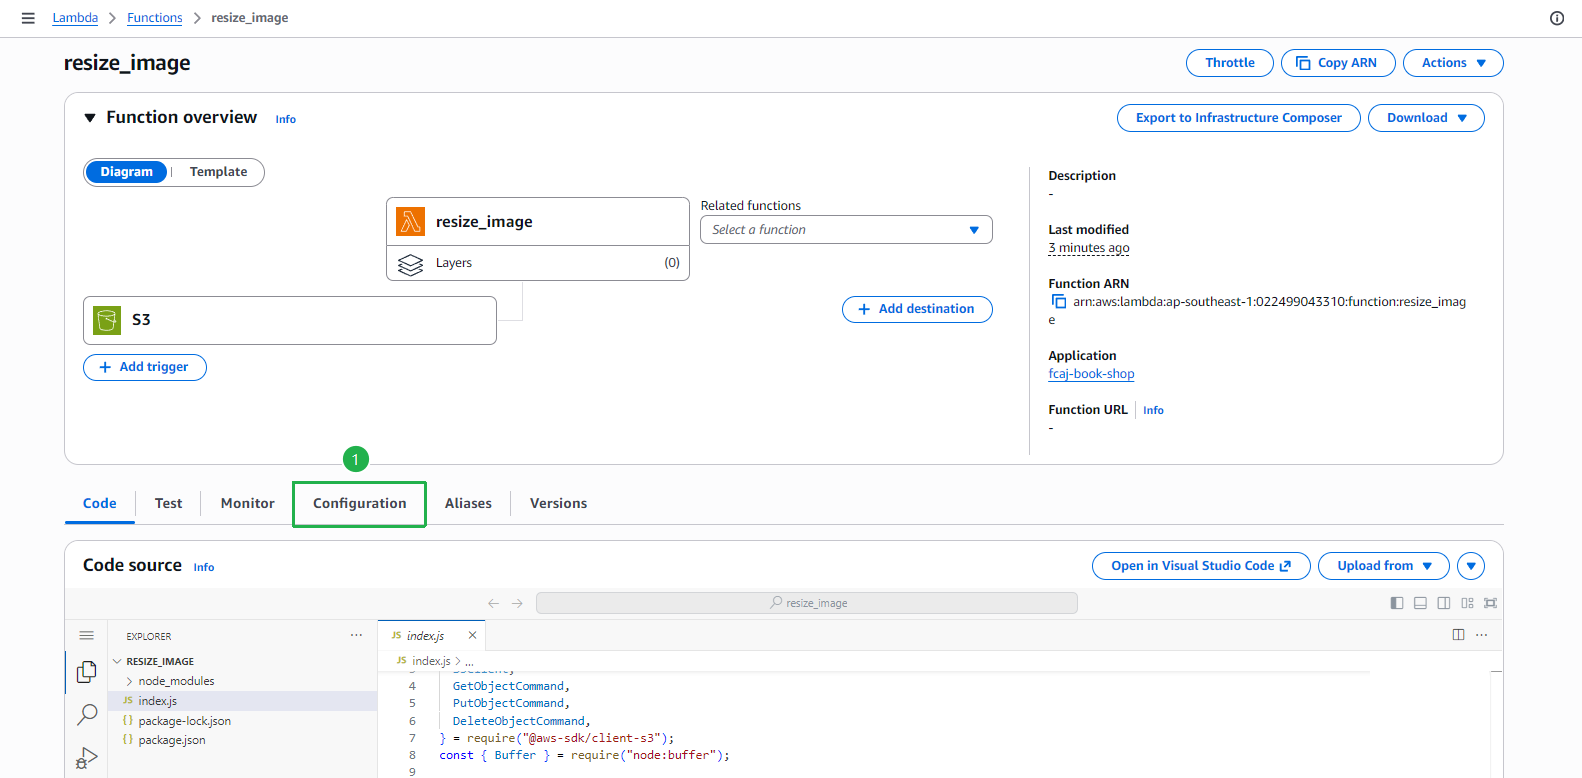Open the Monitor tab

[x=248, y=503]
